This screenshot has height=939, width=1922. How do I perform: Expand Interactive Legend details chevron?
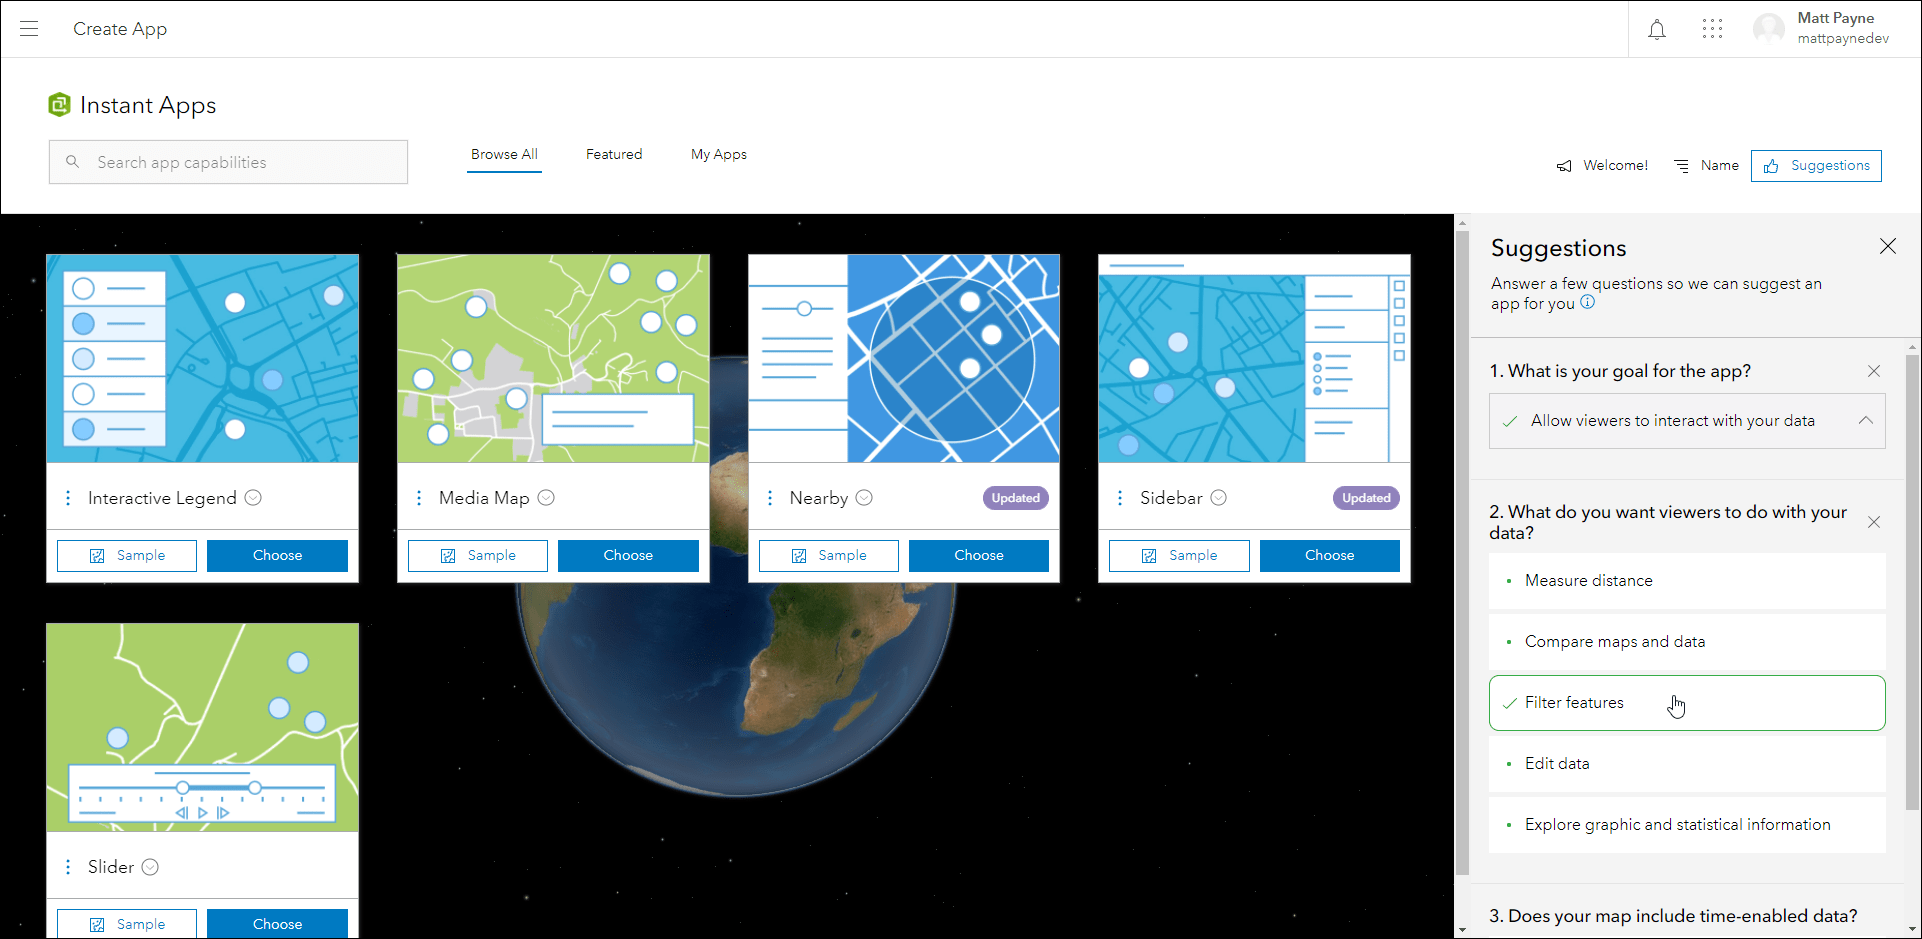(x=254, y=498)
